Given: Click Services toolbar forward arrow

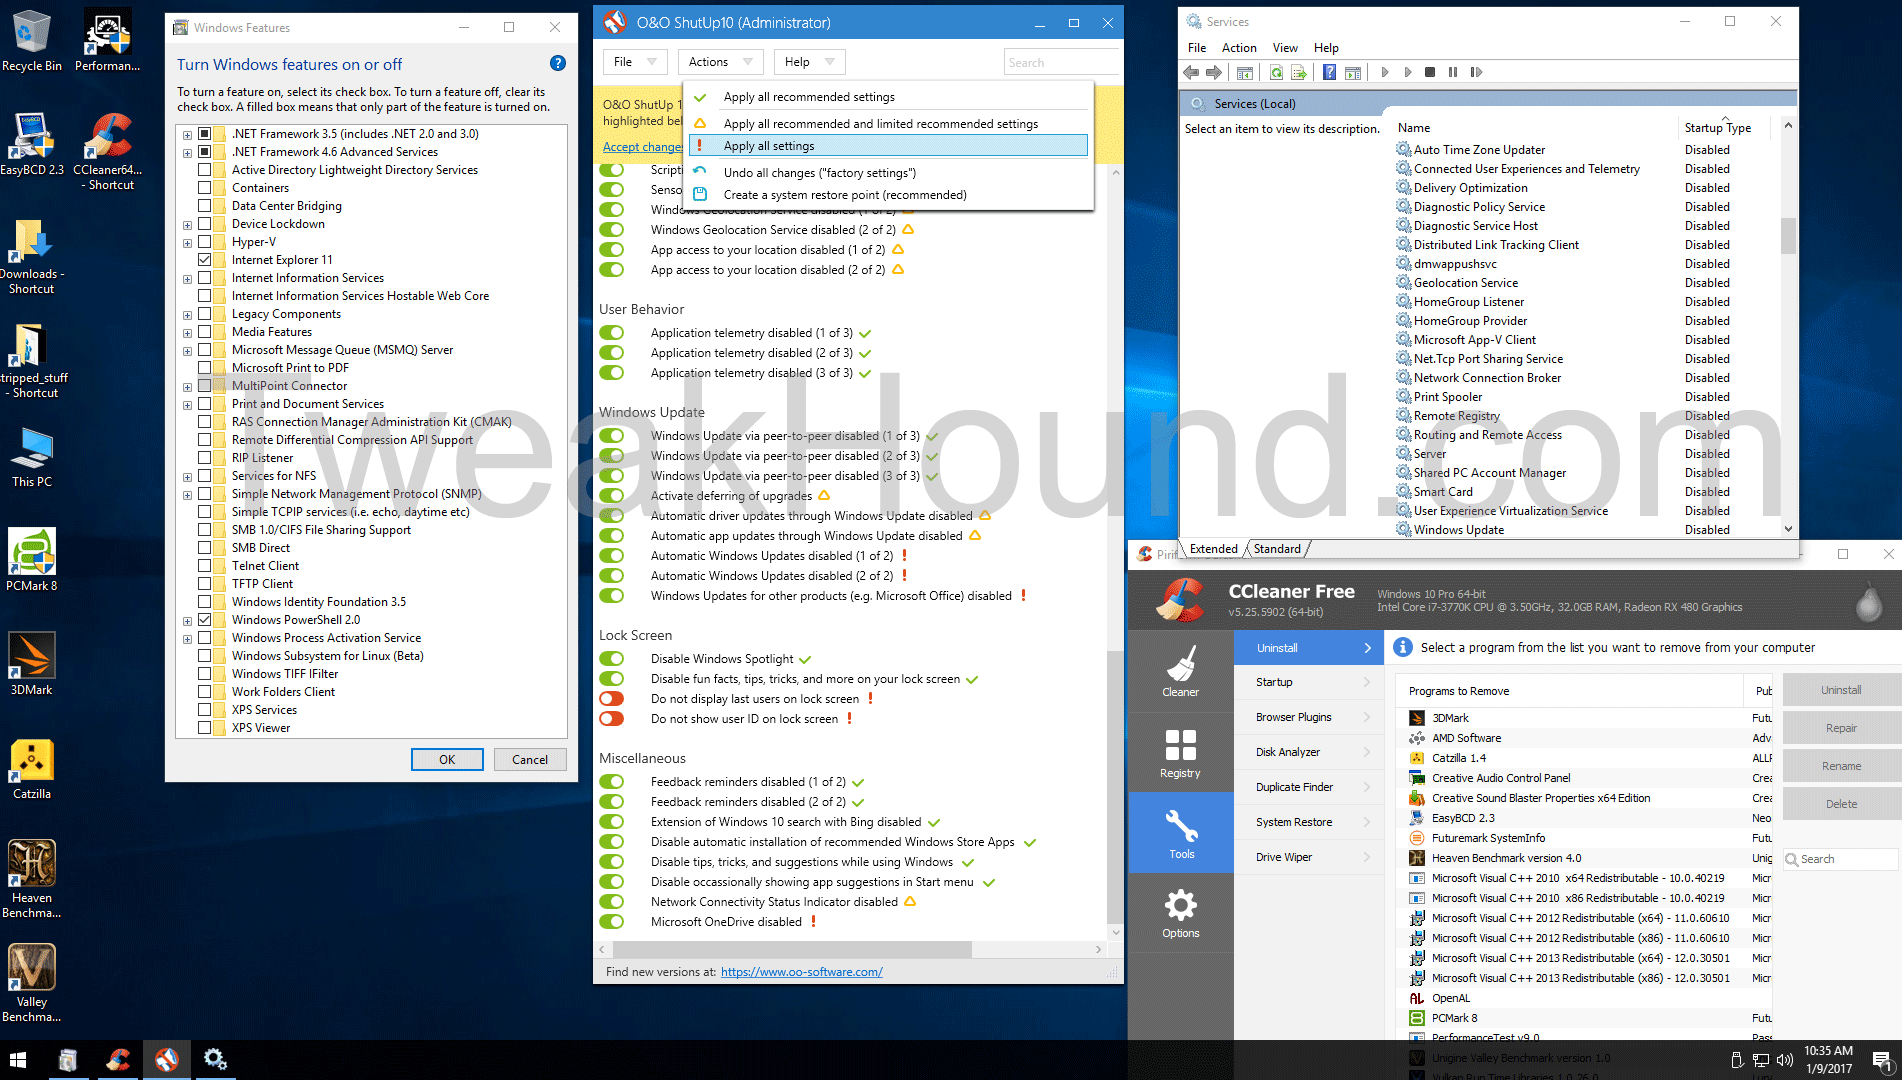Looking at the screenshot, I should [1214, 72].
